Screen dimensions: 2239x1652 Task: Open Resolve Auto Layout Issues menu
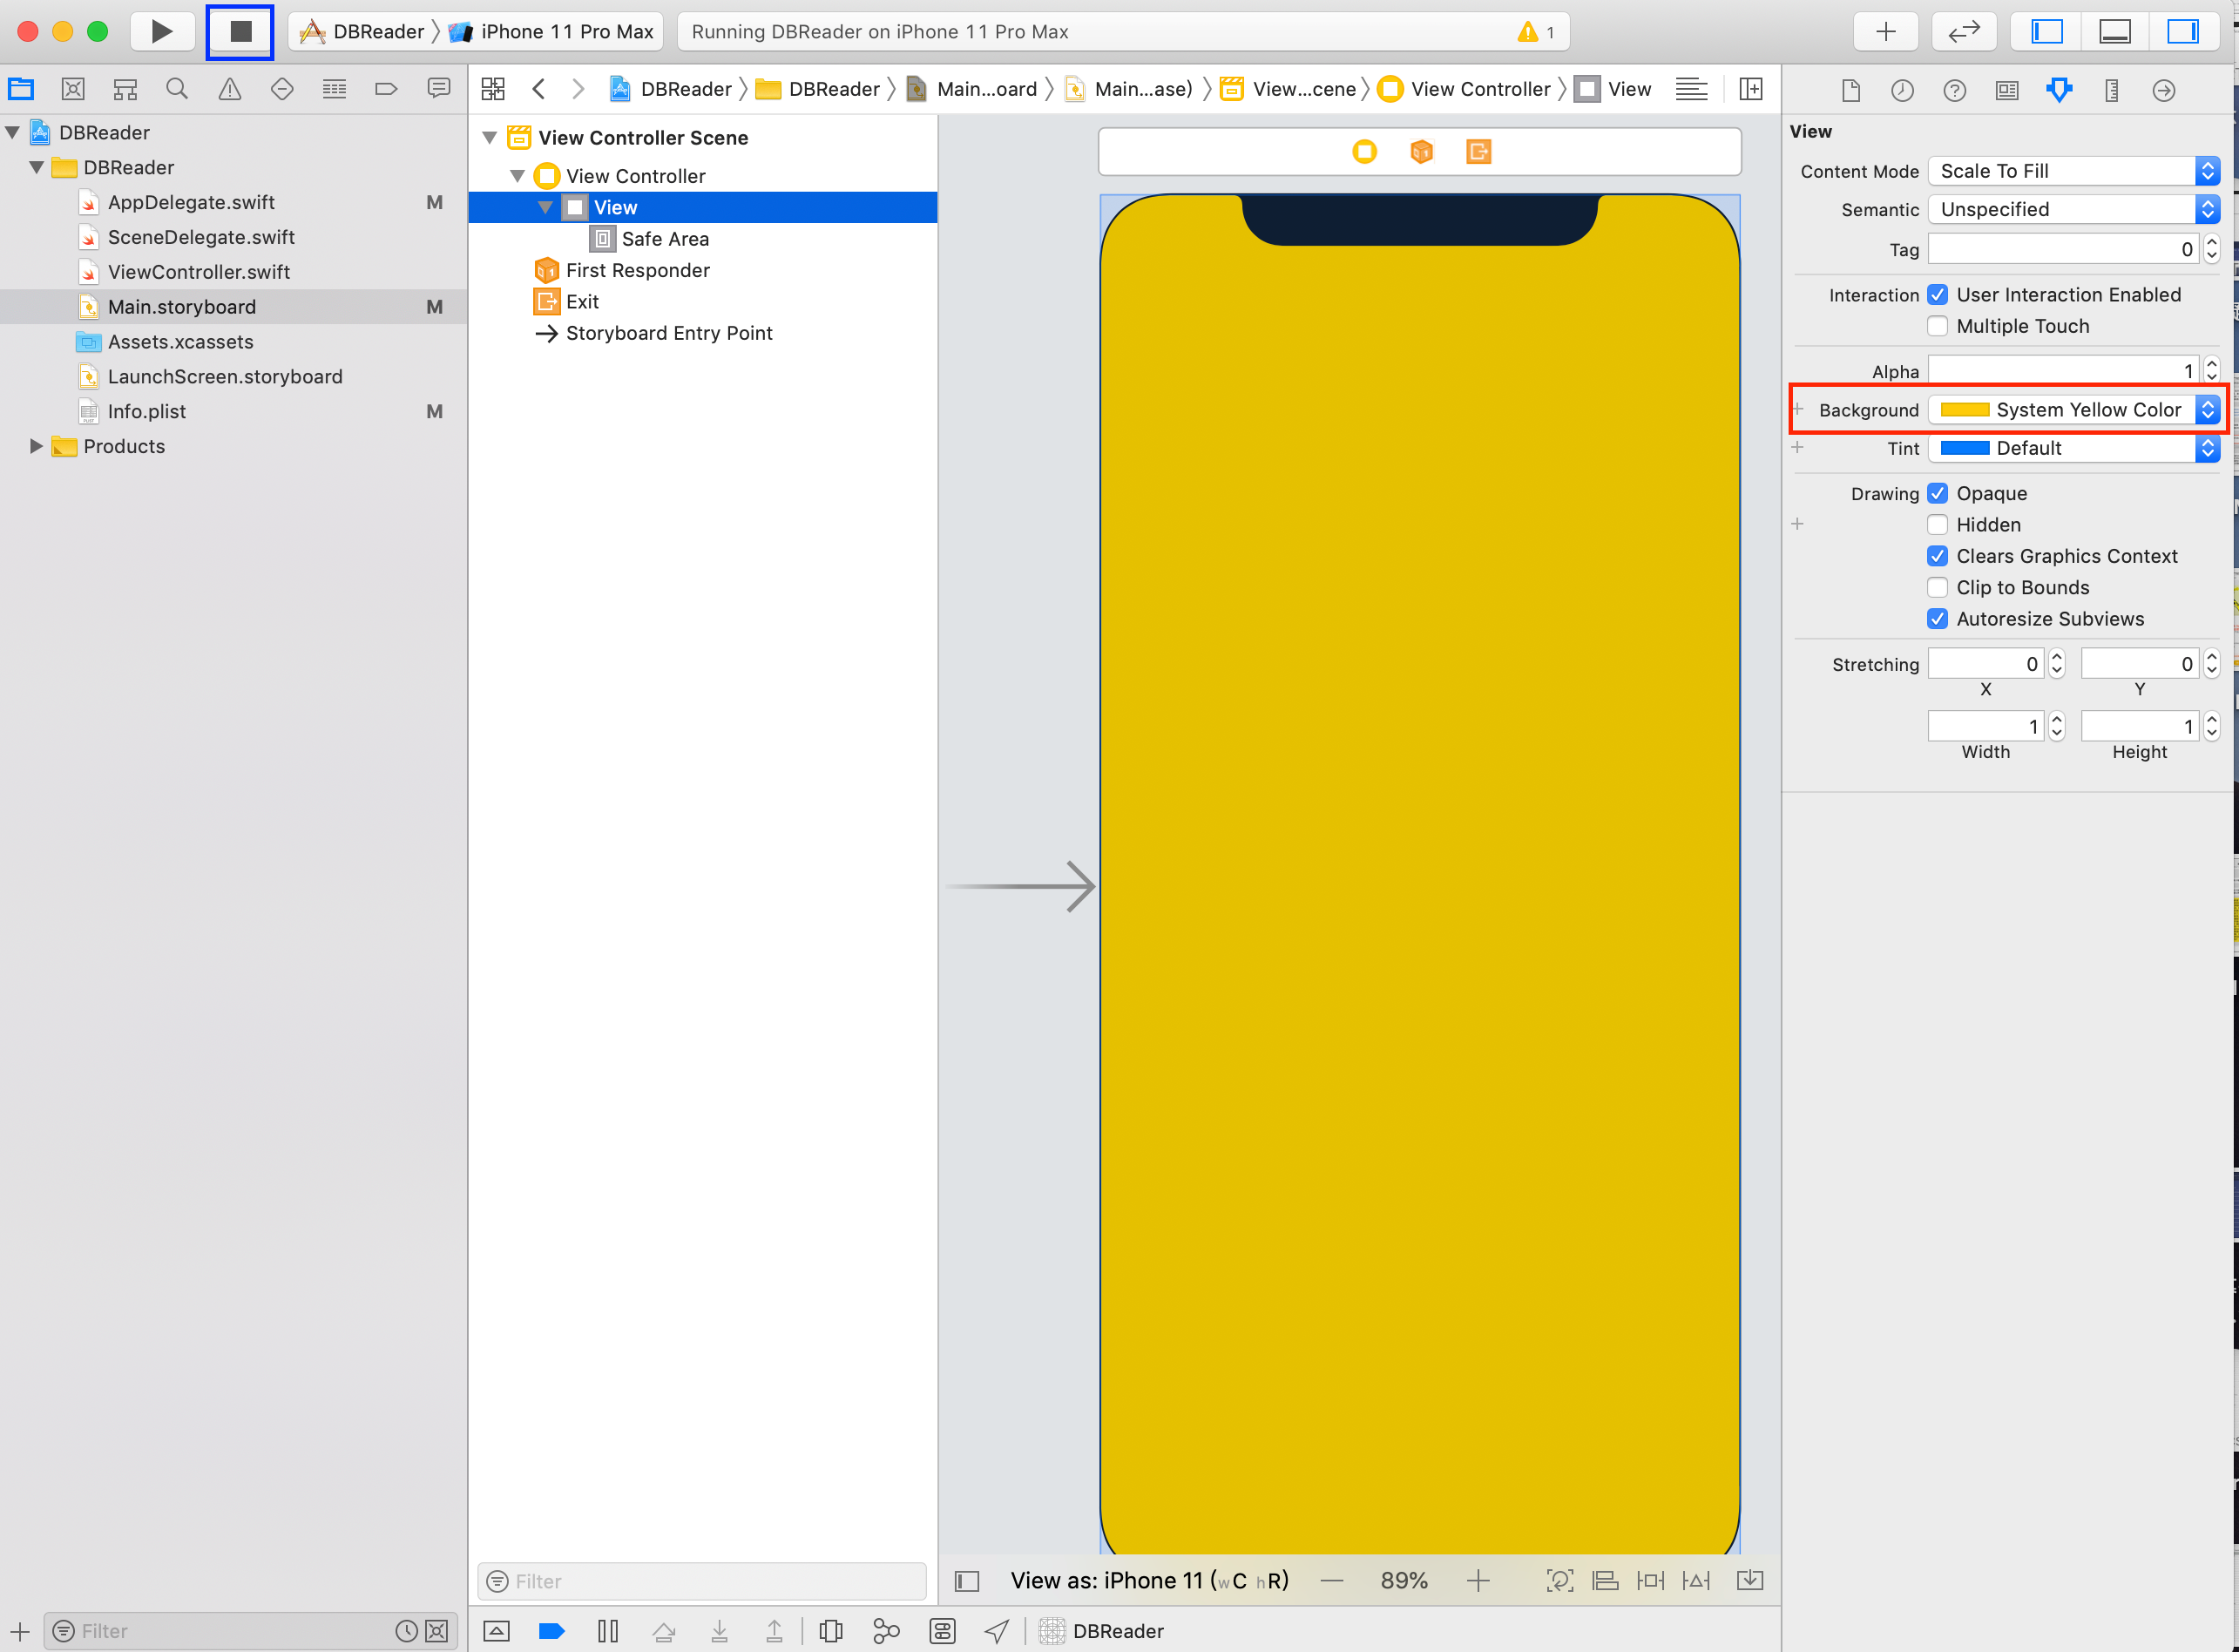coord(1697,1581)
